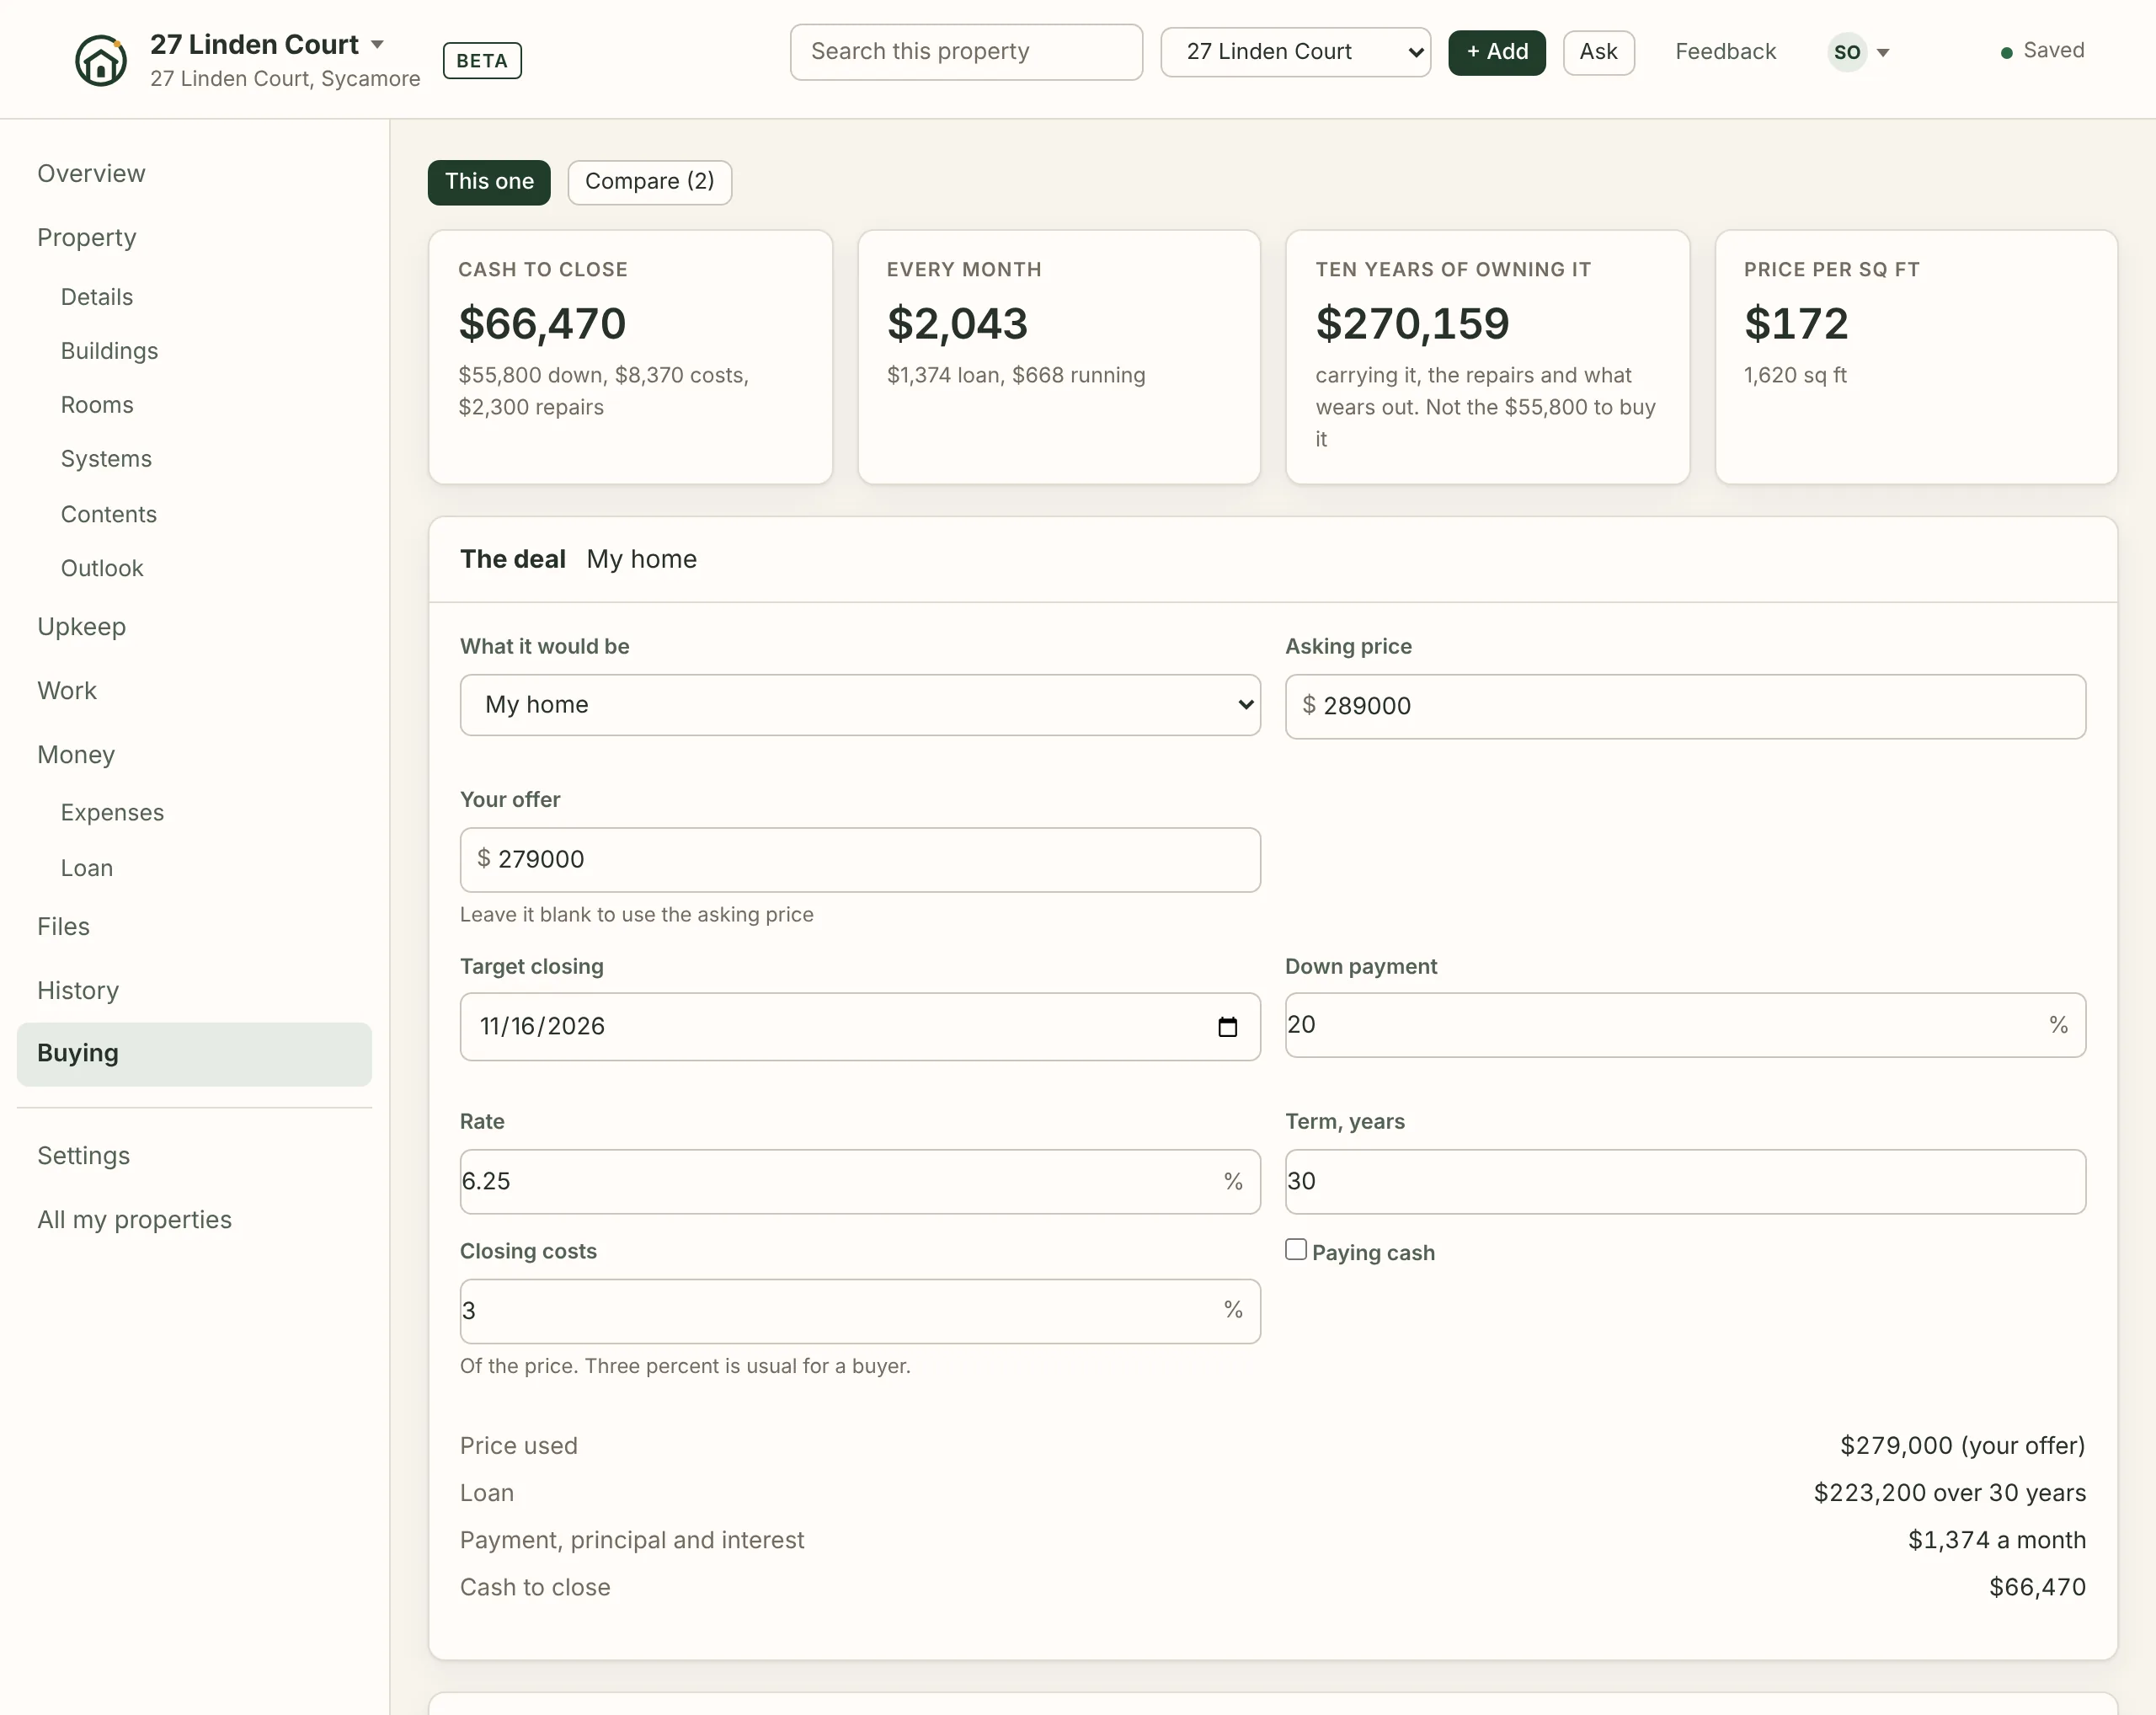2156x1715 pixels.
Task: Open Contents in the sidebar
Action: pyautogui.click(x=109, y=514)
